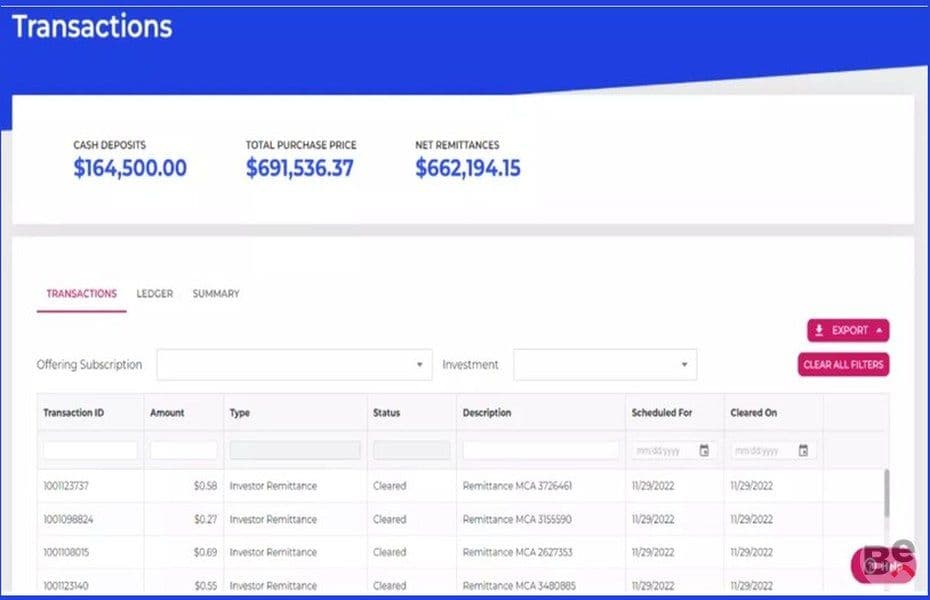Click Scheduled For date in row 1001108015
Viewport: 930px width, 600px height.
(653, 552)
